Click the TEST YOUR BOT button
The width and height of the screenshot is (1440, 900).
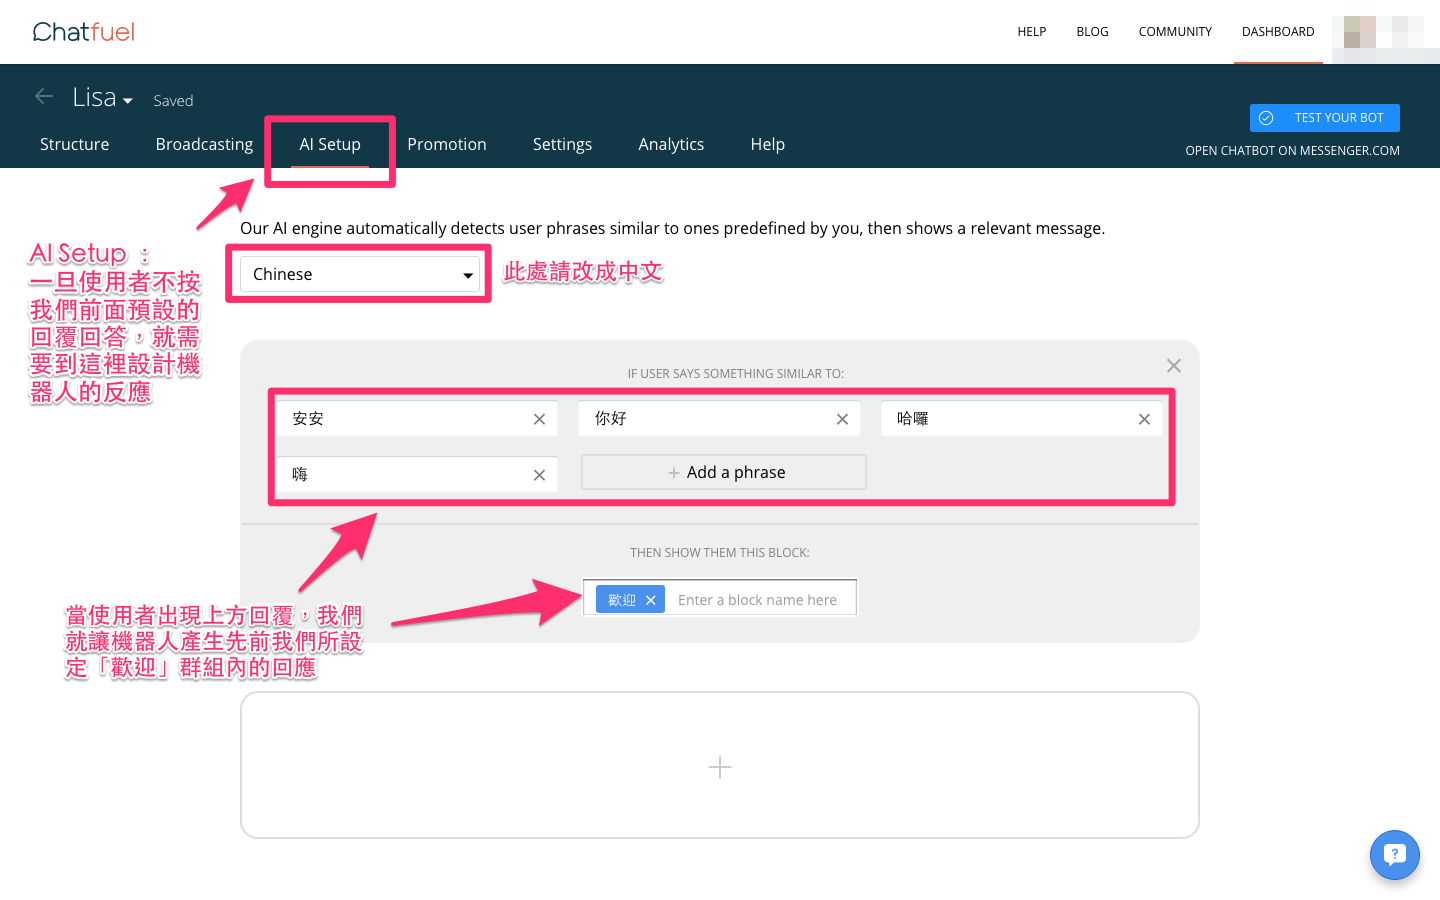pos(1325,118)
